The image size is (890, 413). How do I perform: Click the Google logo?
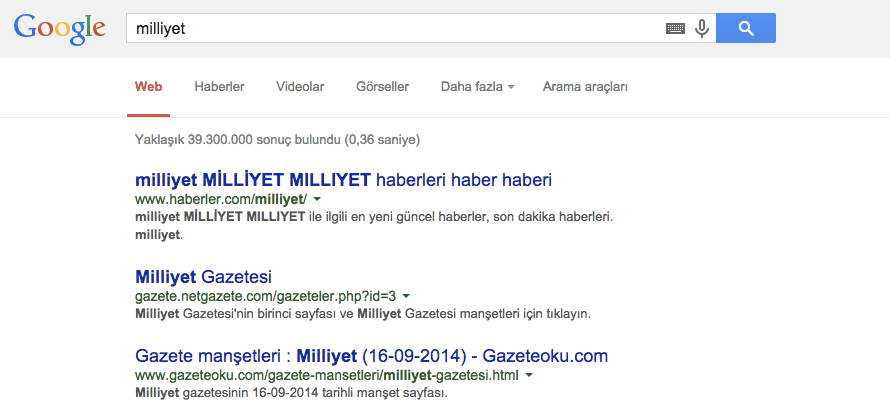click(x=60, y=29)
